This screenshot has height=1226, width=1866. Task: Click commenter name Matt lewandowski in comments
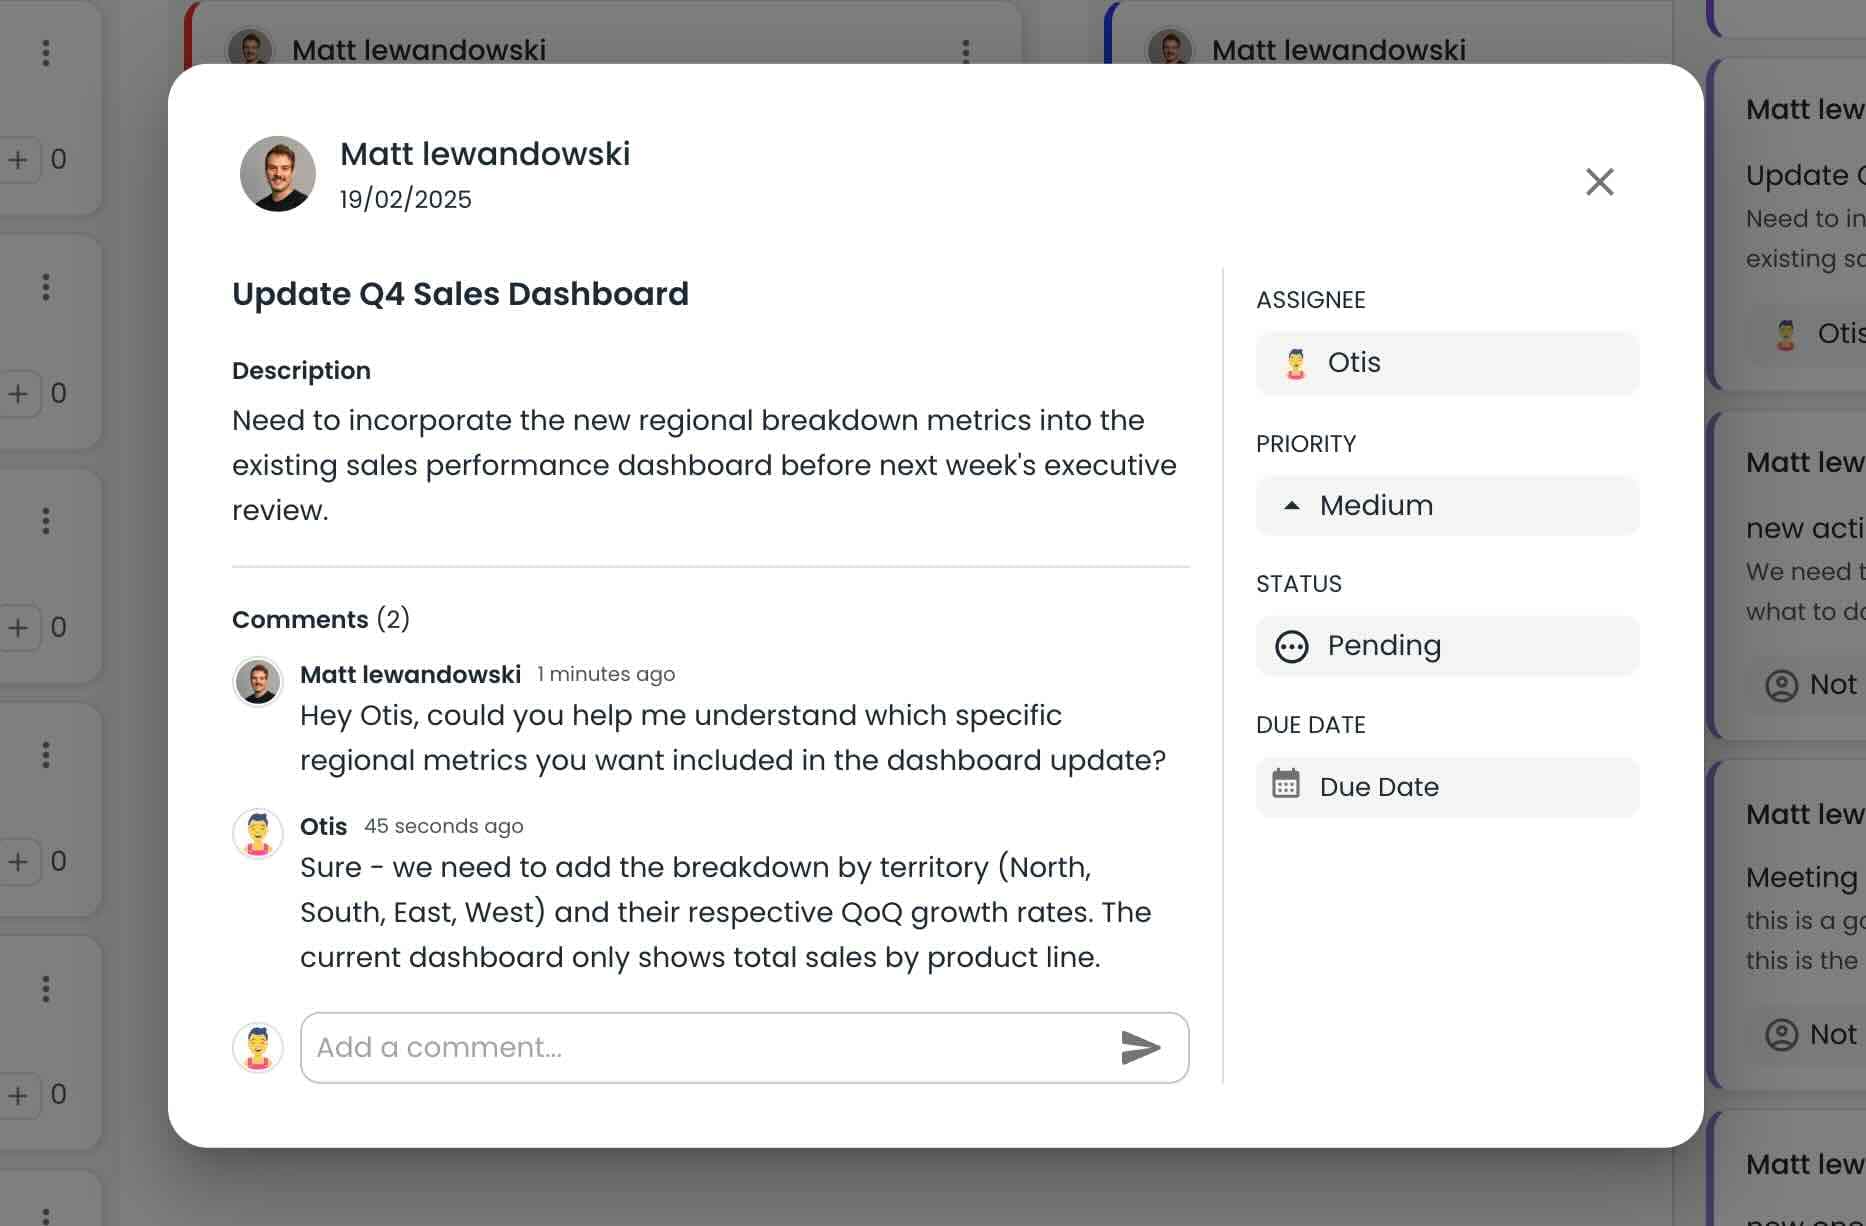coord(410,674)
